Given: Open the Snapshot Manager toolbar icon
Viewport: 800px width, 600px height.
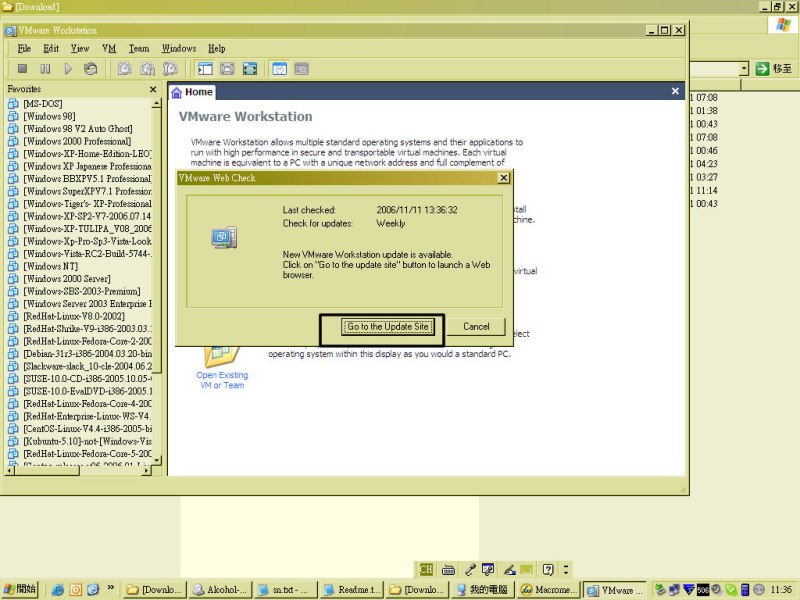Looking at the screenshot, I should [170, 68].
